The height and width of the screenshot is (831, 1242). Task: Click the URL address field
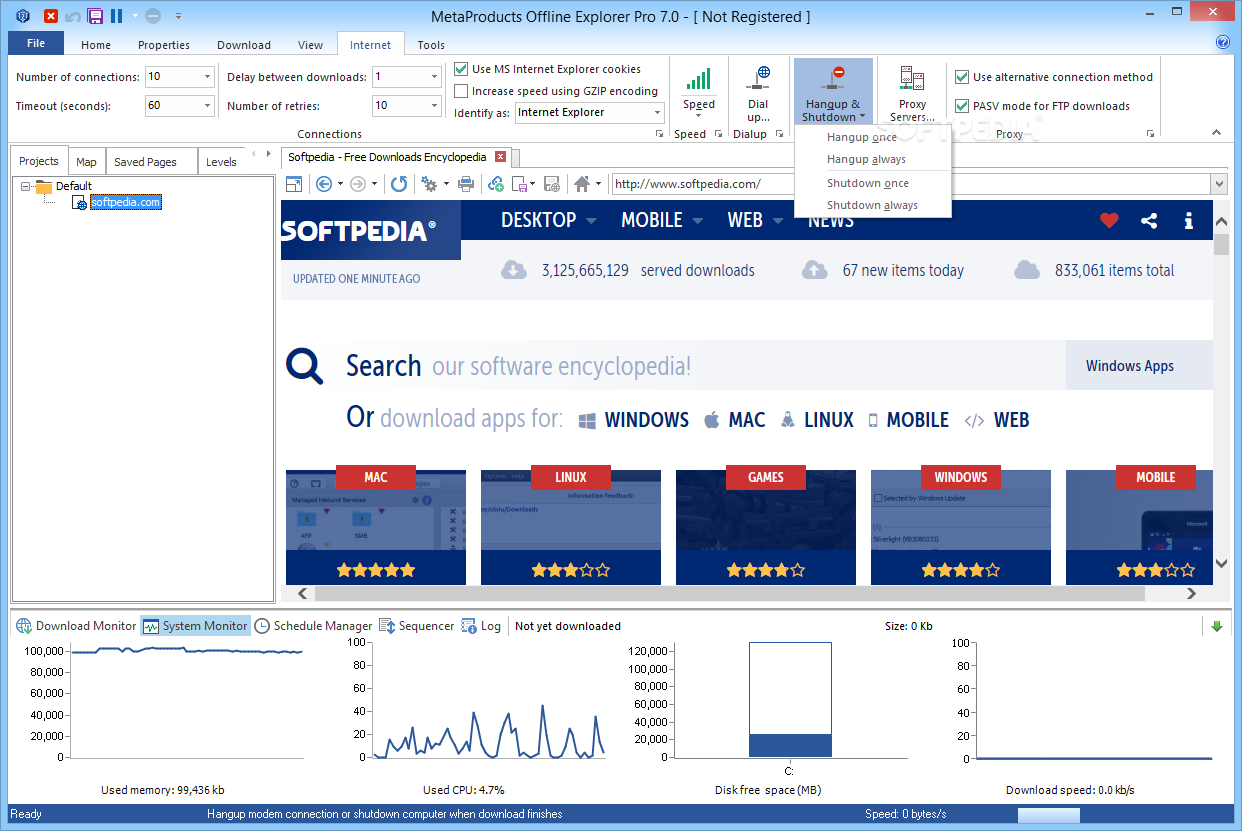point(910,184)
